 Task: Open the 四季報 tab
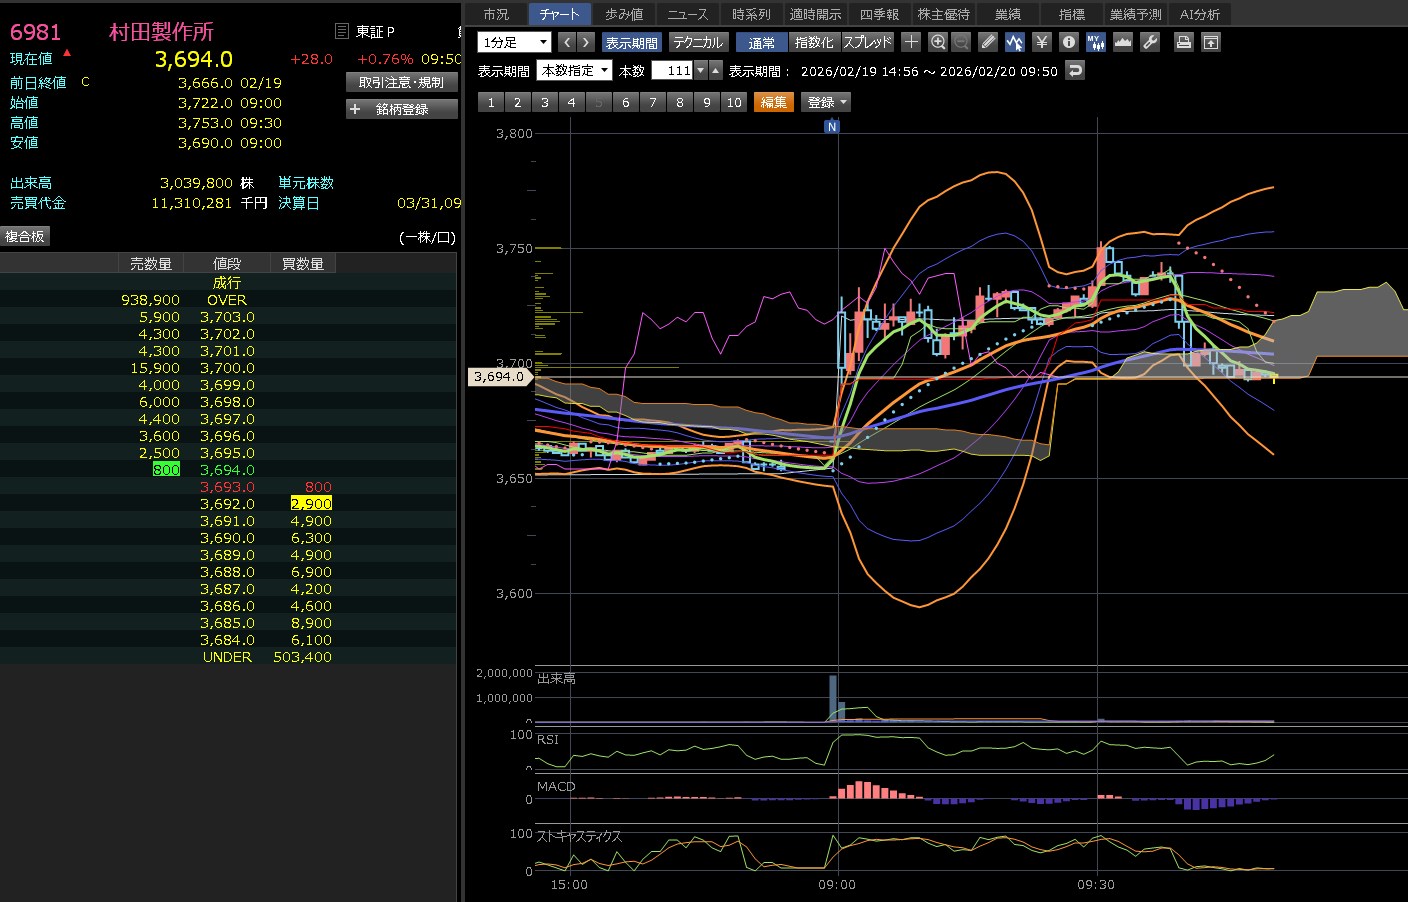tap(879, 14)
